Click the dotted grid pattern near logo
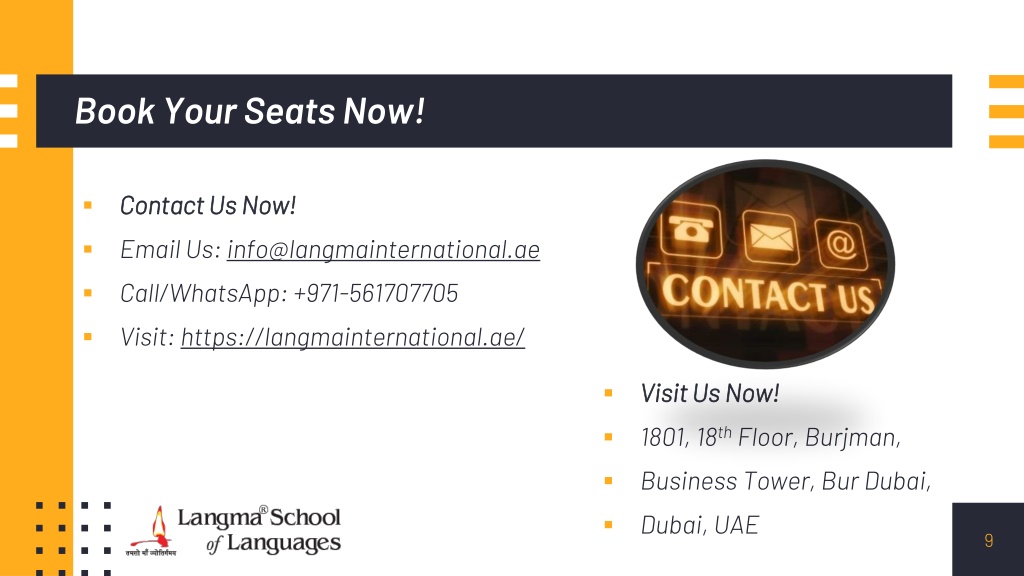 [x=73, y=539]
